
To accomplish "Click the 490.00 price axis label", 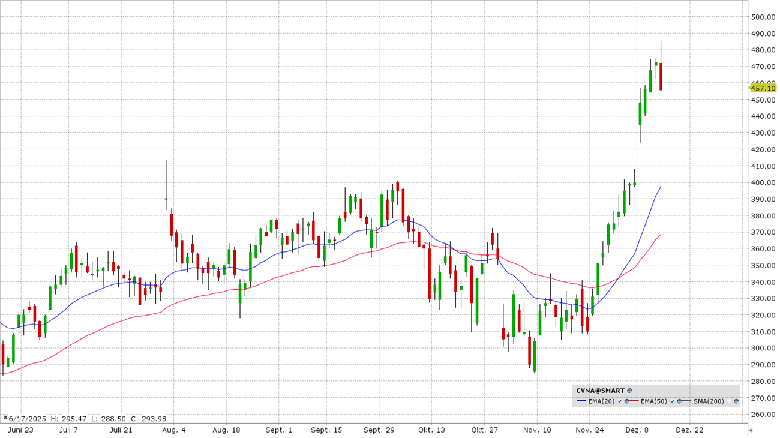I will [764, 33].
